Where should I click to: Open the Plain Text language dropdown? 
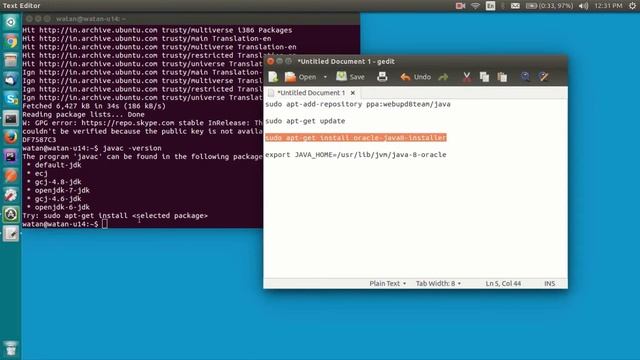[x=387, y=283]
